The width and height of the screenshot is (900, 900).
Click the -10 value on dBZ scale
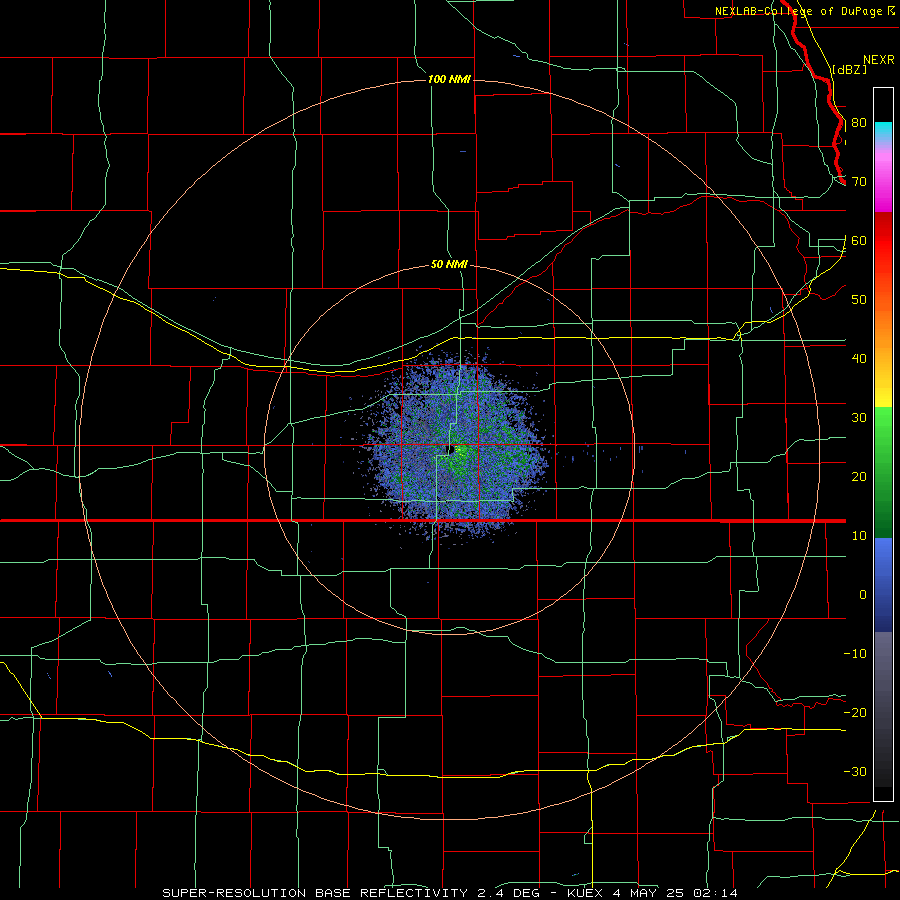point(855,654)
